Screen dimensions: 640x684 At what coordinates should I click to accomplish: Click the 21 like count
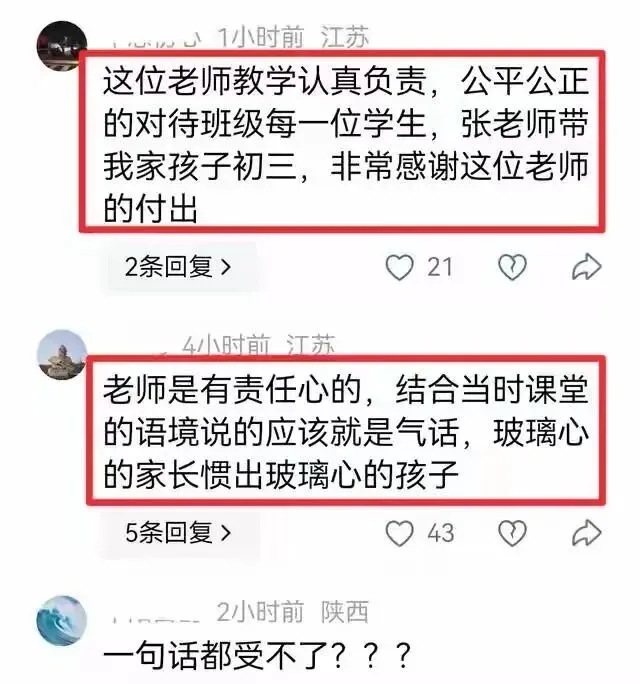pyautogui.click(x=440, y=267)
